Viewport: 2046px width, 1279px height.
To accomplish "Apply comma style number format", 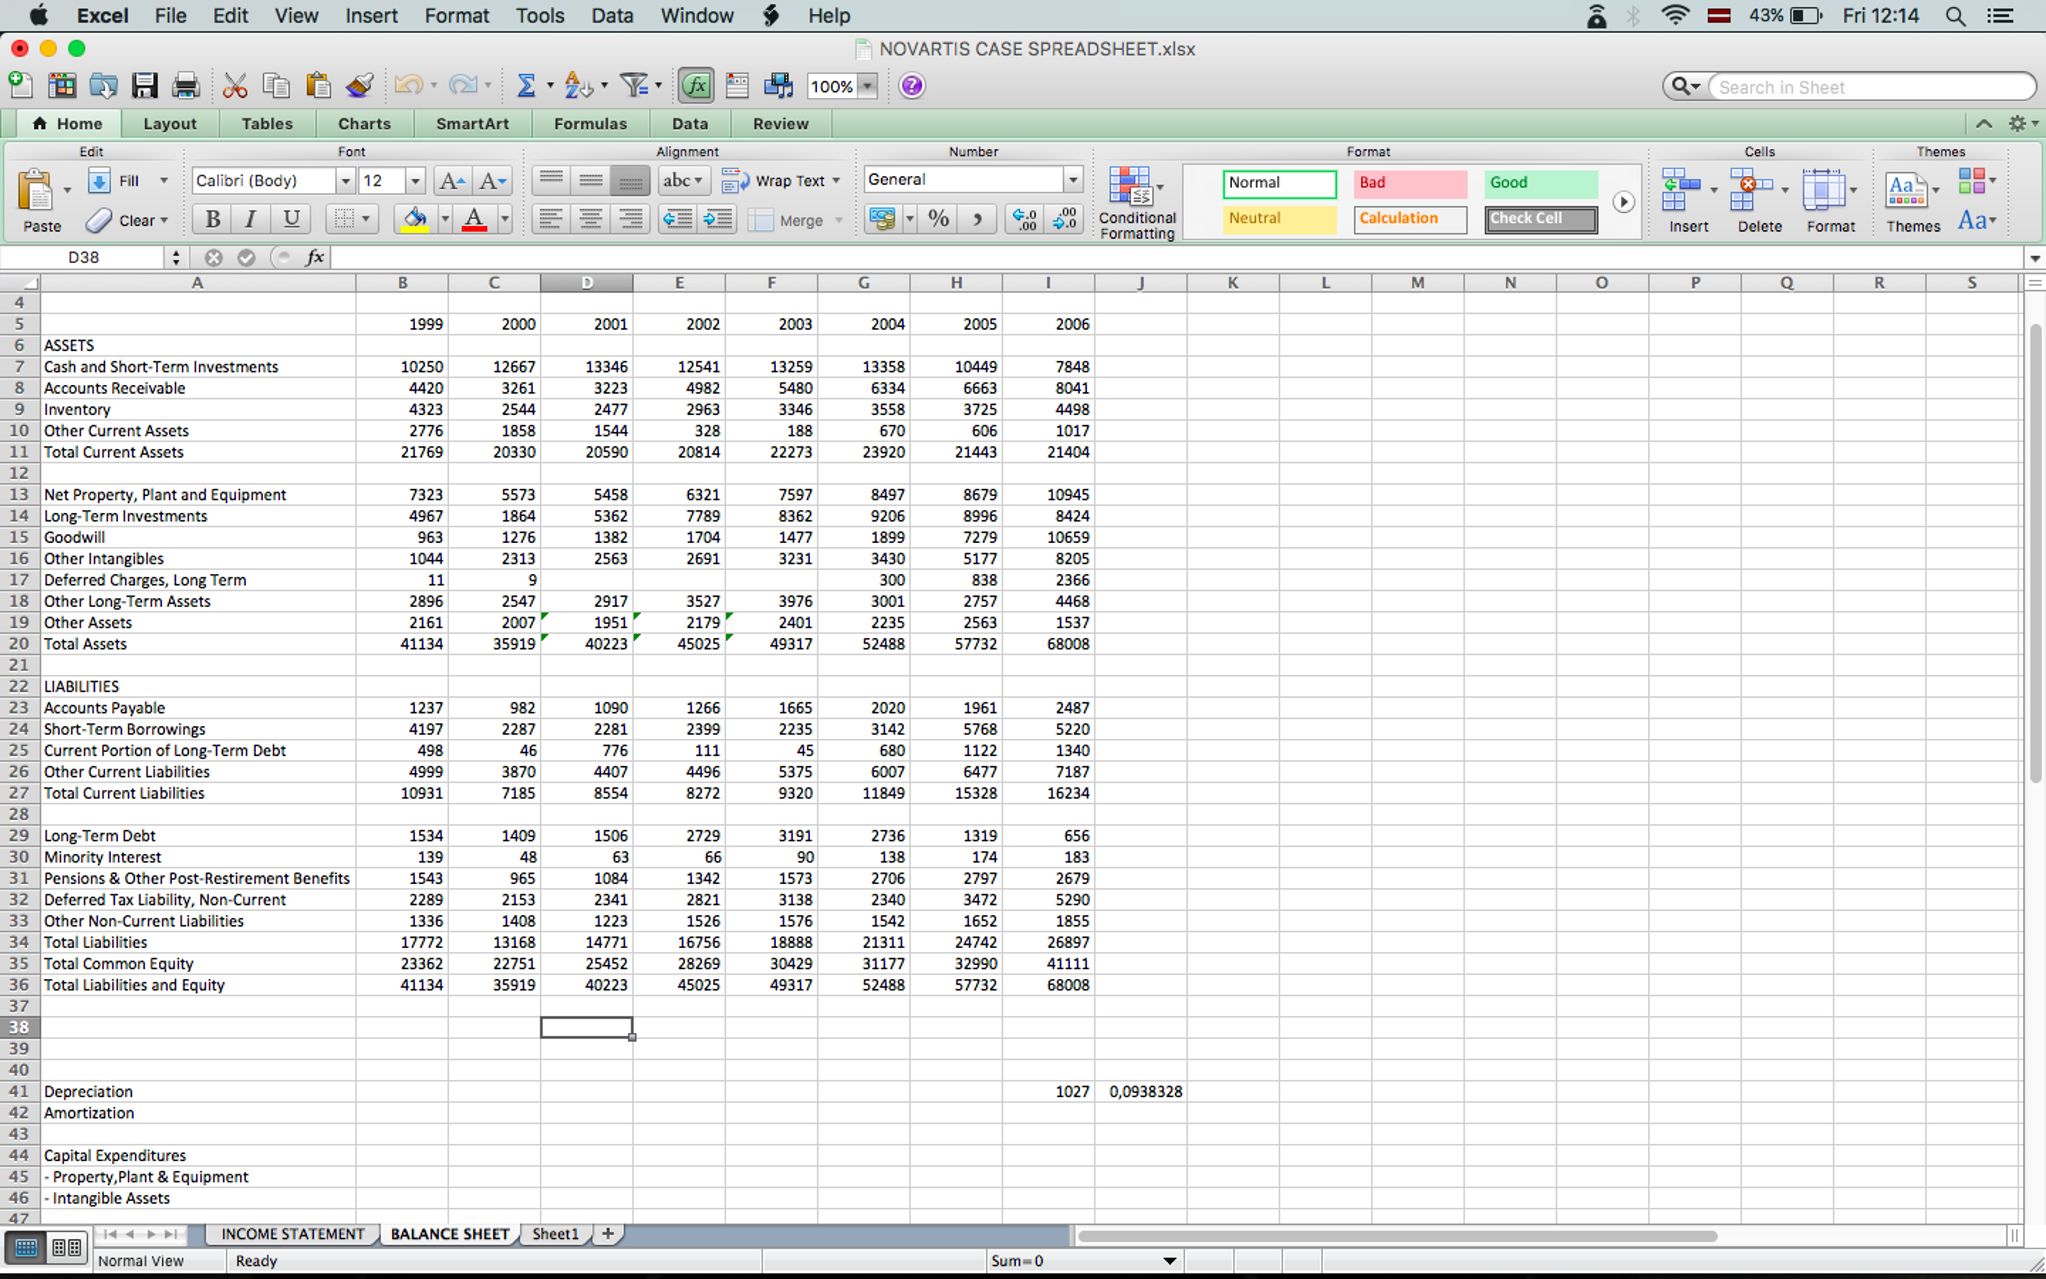I will [977, 219].
